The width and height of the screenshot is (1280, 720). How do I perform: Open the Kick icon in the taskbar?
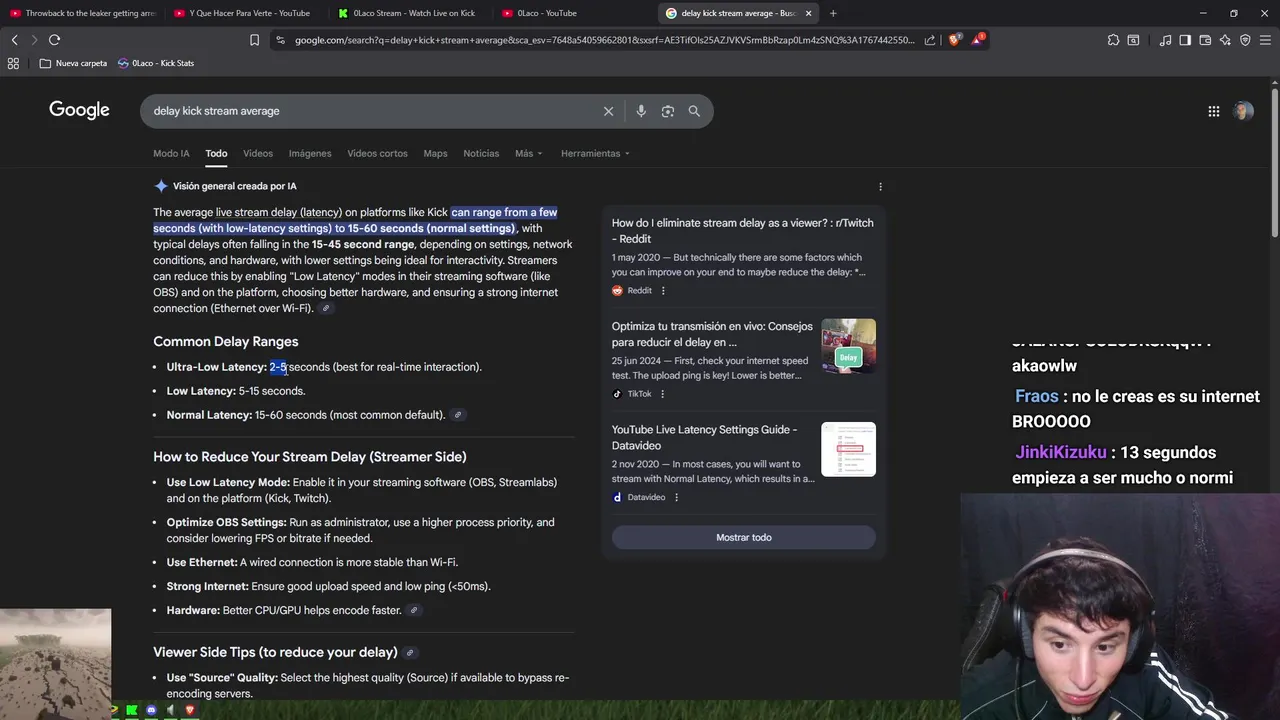pos(132,710)
